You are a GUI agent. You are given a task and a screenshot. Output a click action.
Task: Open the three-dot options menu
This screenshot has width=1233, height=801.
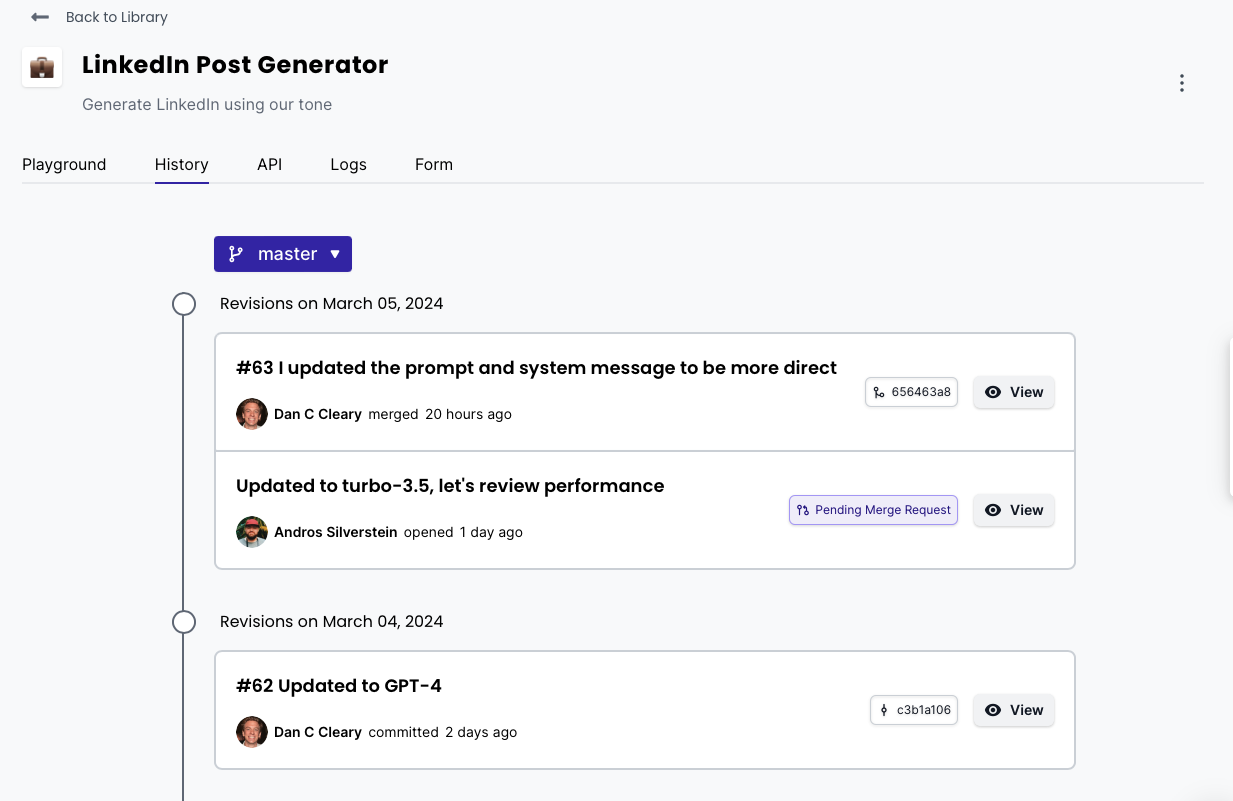[1182, 83]
